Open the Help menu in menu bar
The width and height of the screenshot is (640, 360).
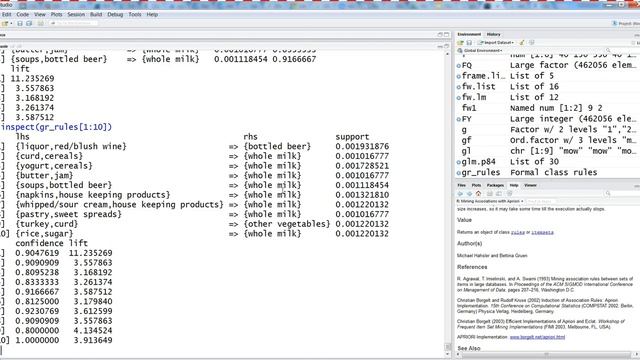tap(152, 14)
